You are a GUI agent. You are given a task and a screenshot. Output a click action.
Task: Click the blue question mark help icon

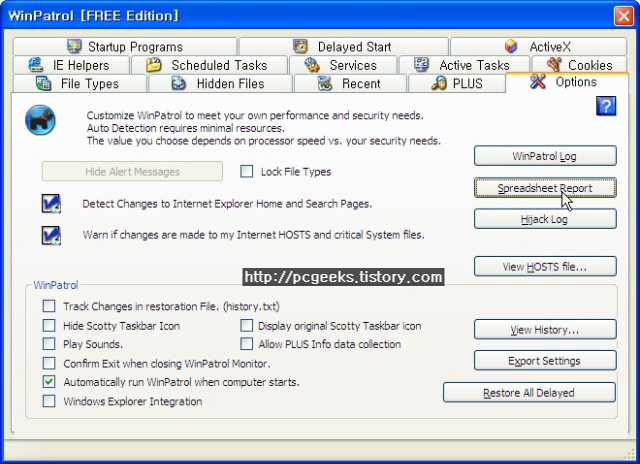[x=606, y=106]
